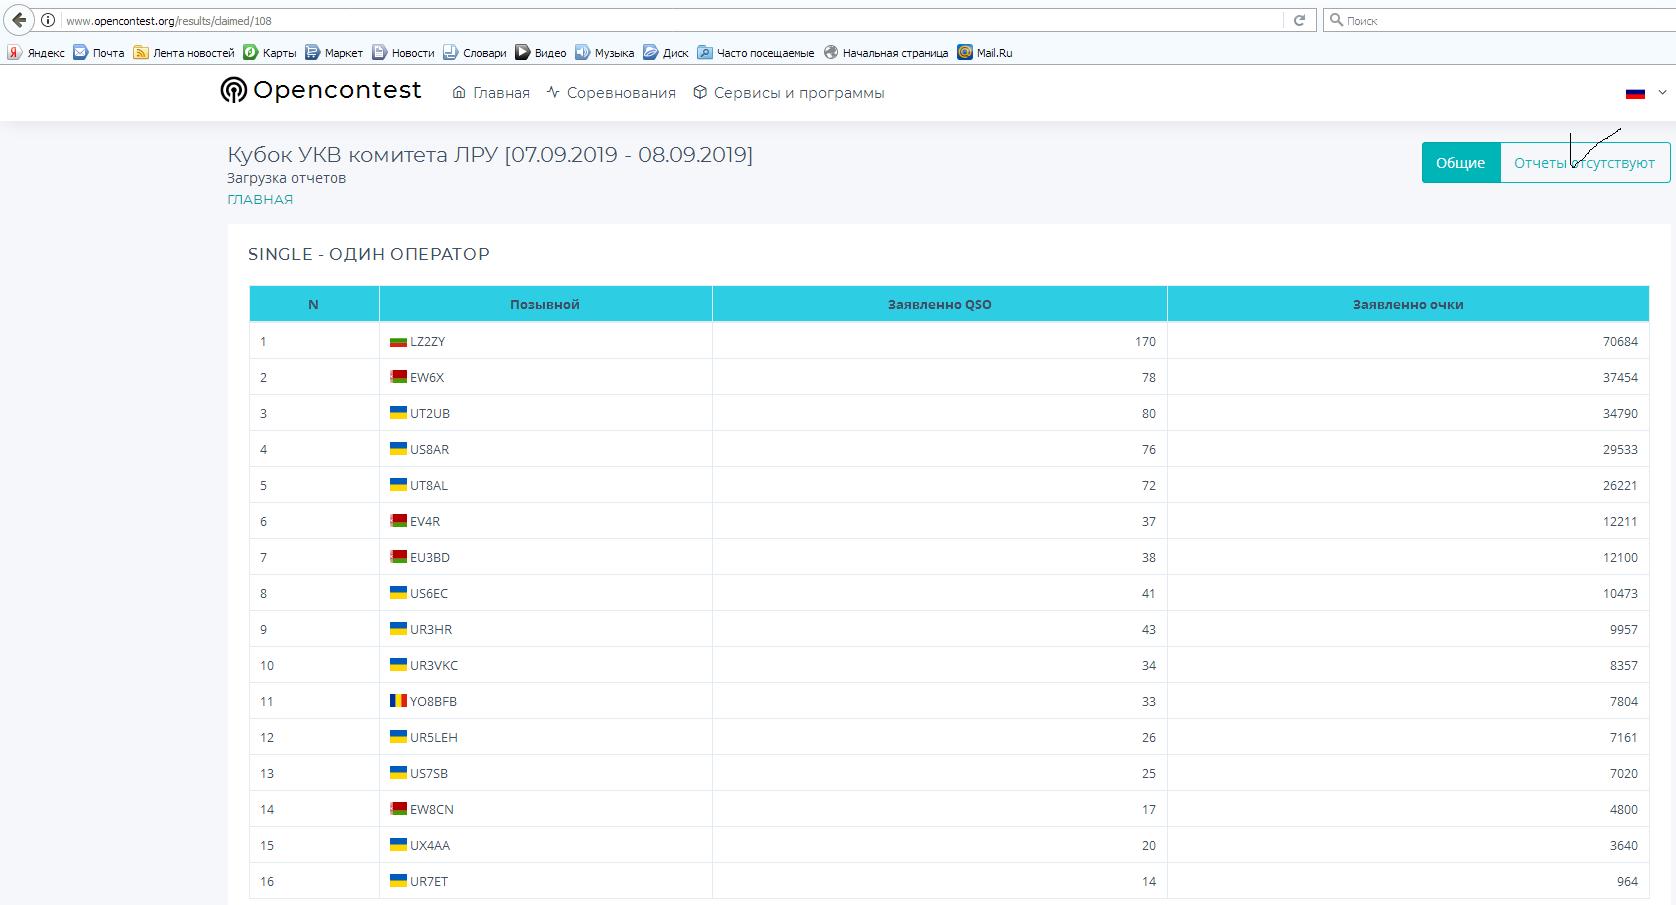Switch to the Общие tab
The width and height of the screenshot is (1676, 905).
click(x=1460, y=163)
